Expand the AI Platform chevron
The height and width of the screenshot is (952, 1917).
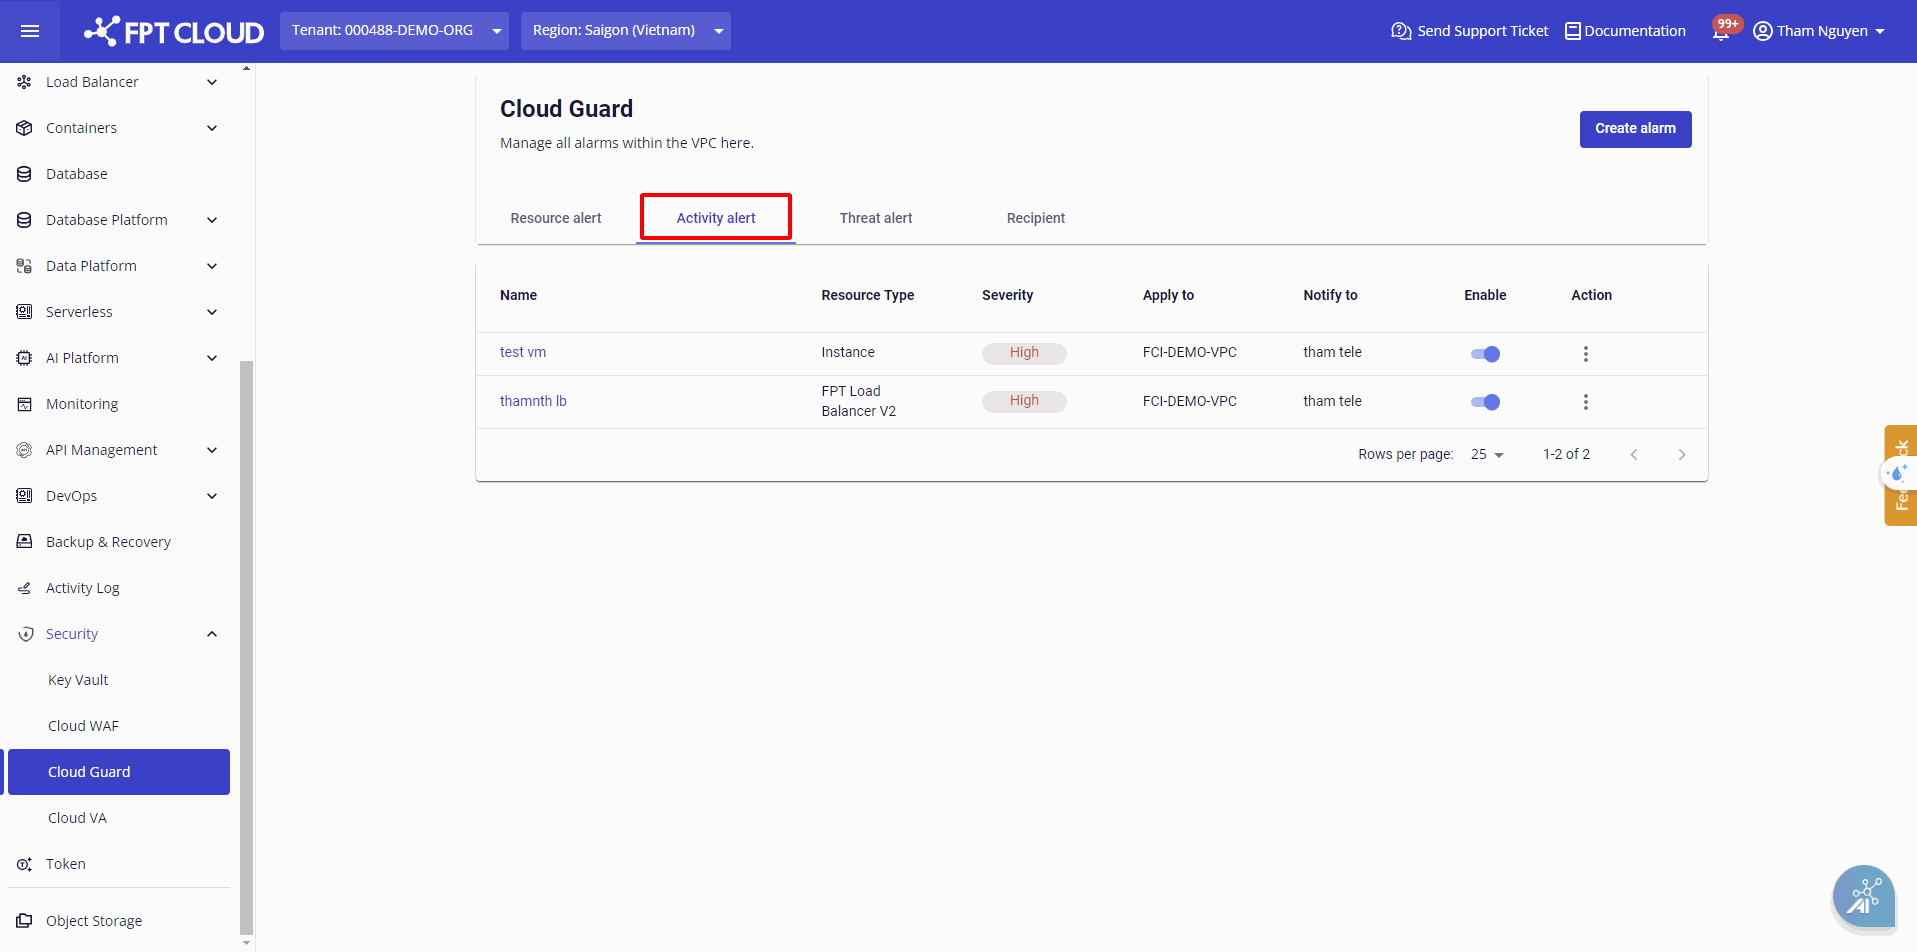212,358
